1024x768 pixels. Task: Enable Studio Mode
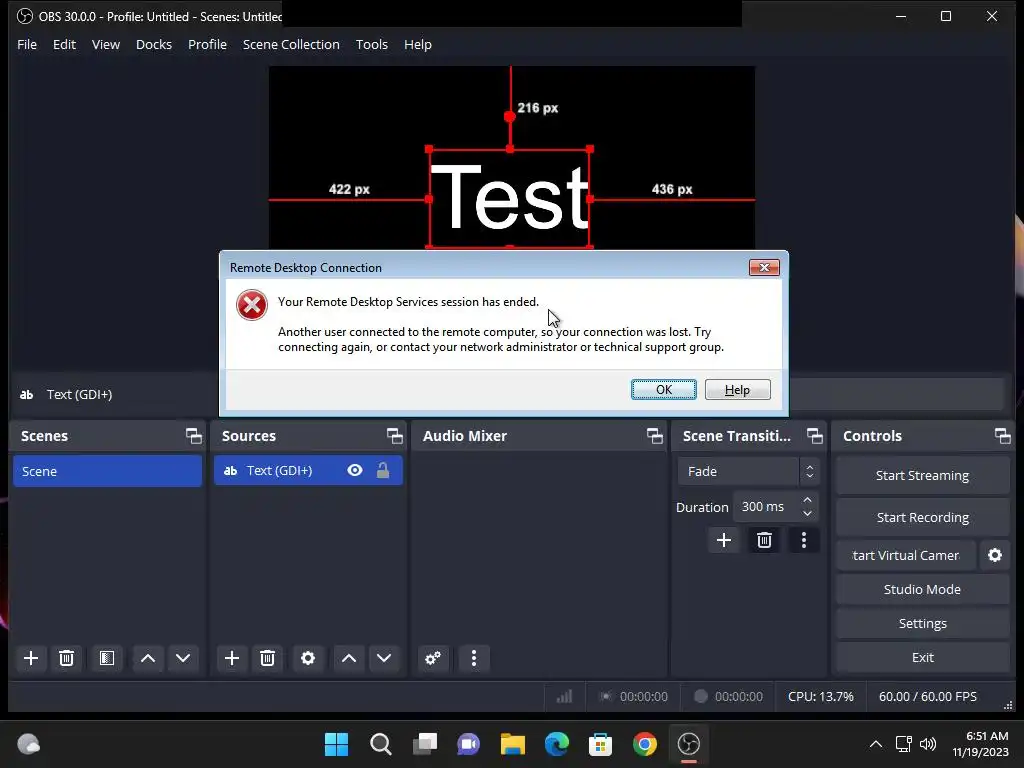(x=922, y=589)
